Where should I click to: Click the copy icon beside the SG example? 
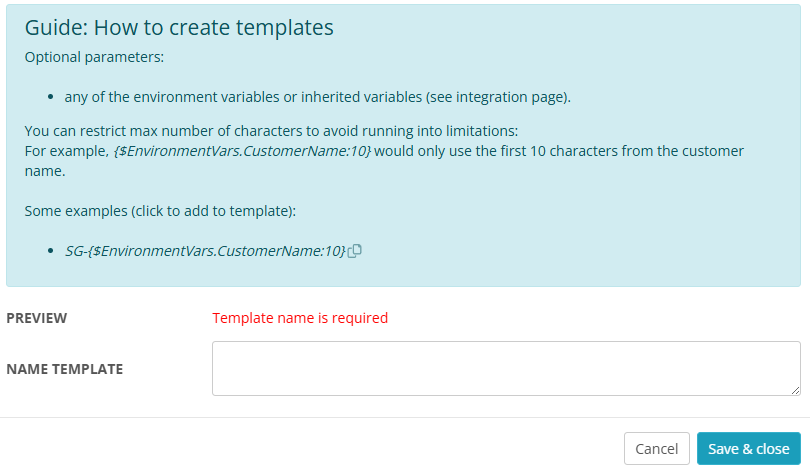pyautogui.click(x=355, y=251)
